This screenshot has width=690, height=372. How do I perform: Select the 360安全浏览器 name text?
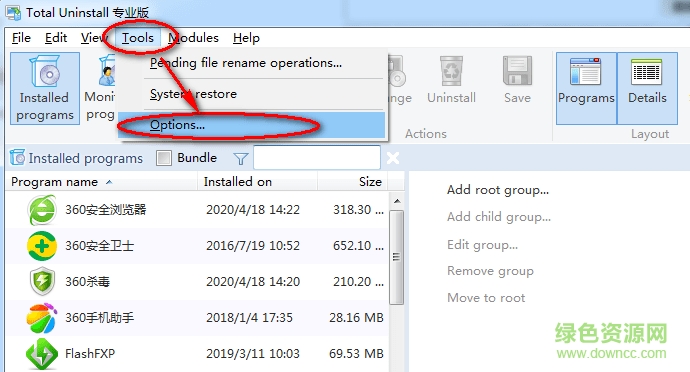pos(106,210)
